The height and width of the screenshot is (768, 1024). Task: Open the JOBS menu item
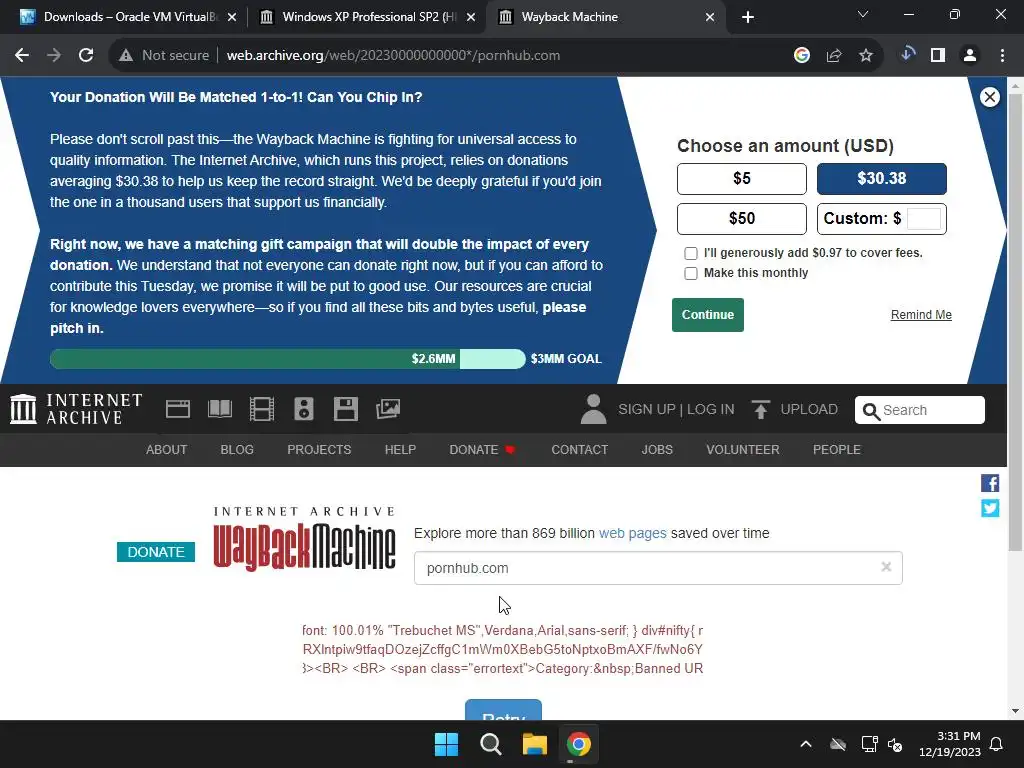click(657, 449)
